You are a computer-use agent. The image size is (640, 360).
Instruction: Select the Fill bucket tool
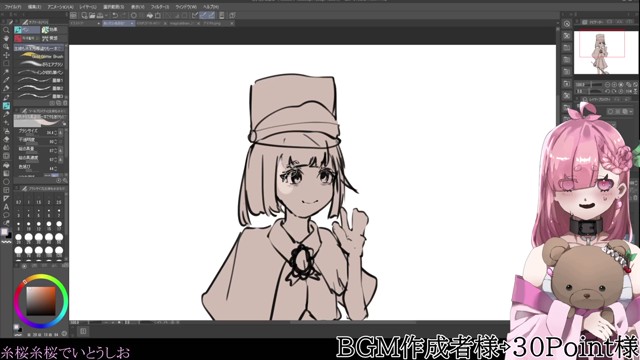(6, 165)
